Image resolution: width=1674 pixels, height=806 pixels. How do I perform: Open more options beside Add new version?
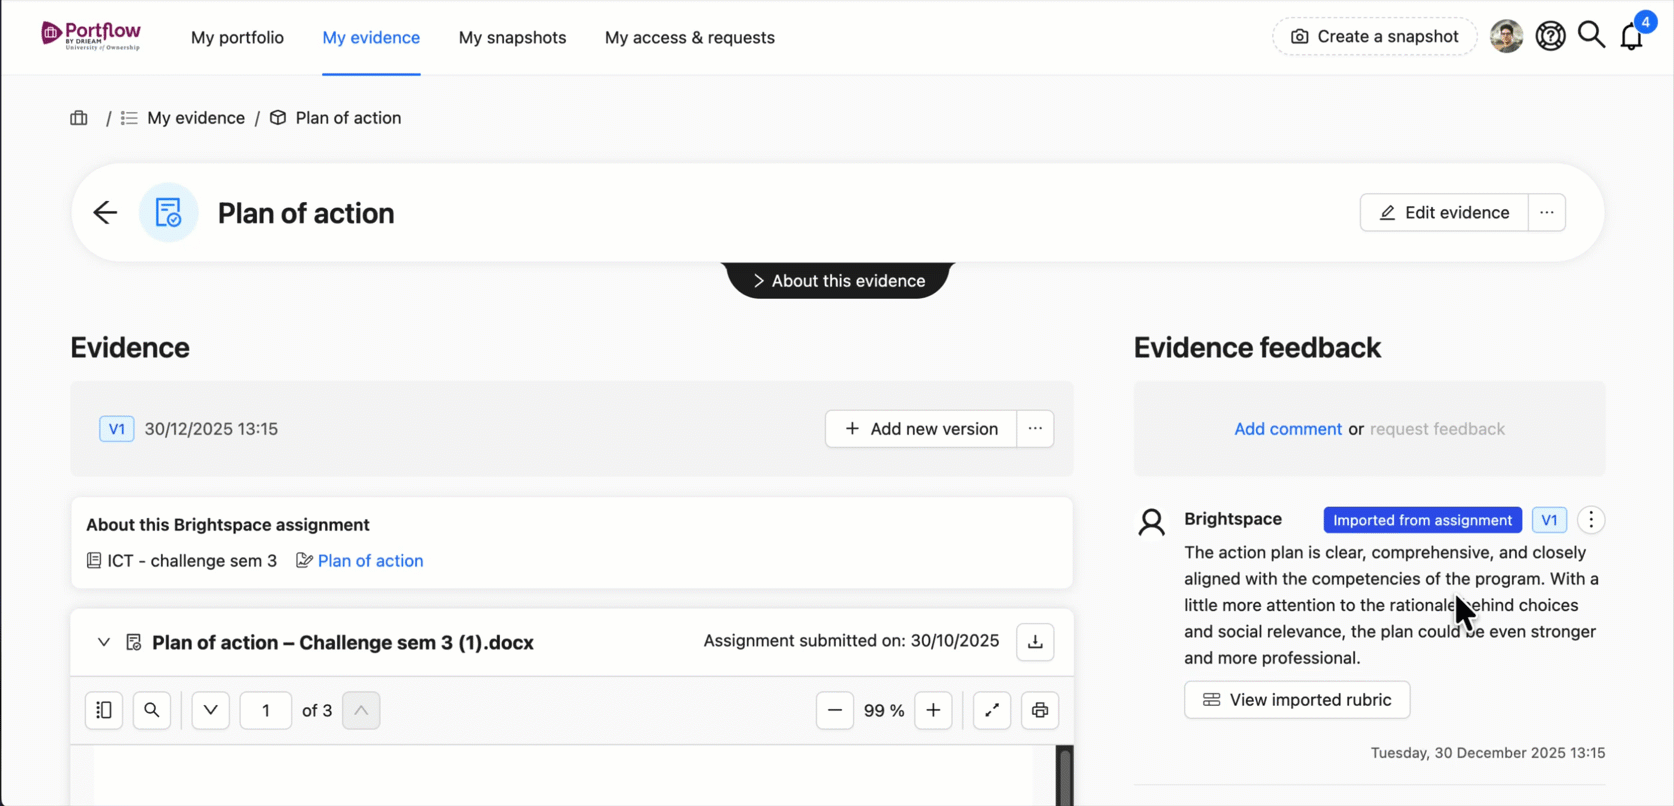point(1035,429)
